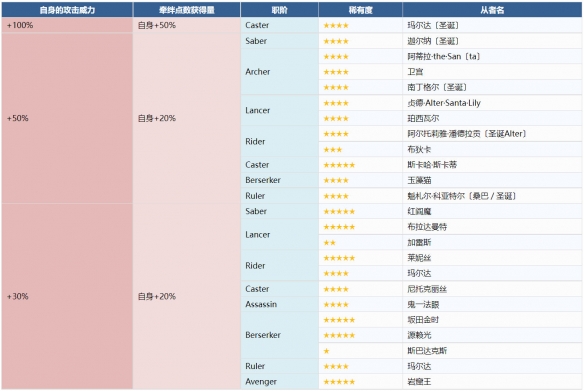
Task: Click the two-star rating beside 加雷斯
Action: tap(330, 243)
